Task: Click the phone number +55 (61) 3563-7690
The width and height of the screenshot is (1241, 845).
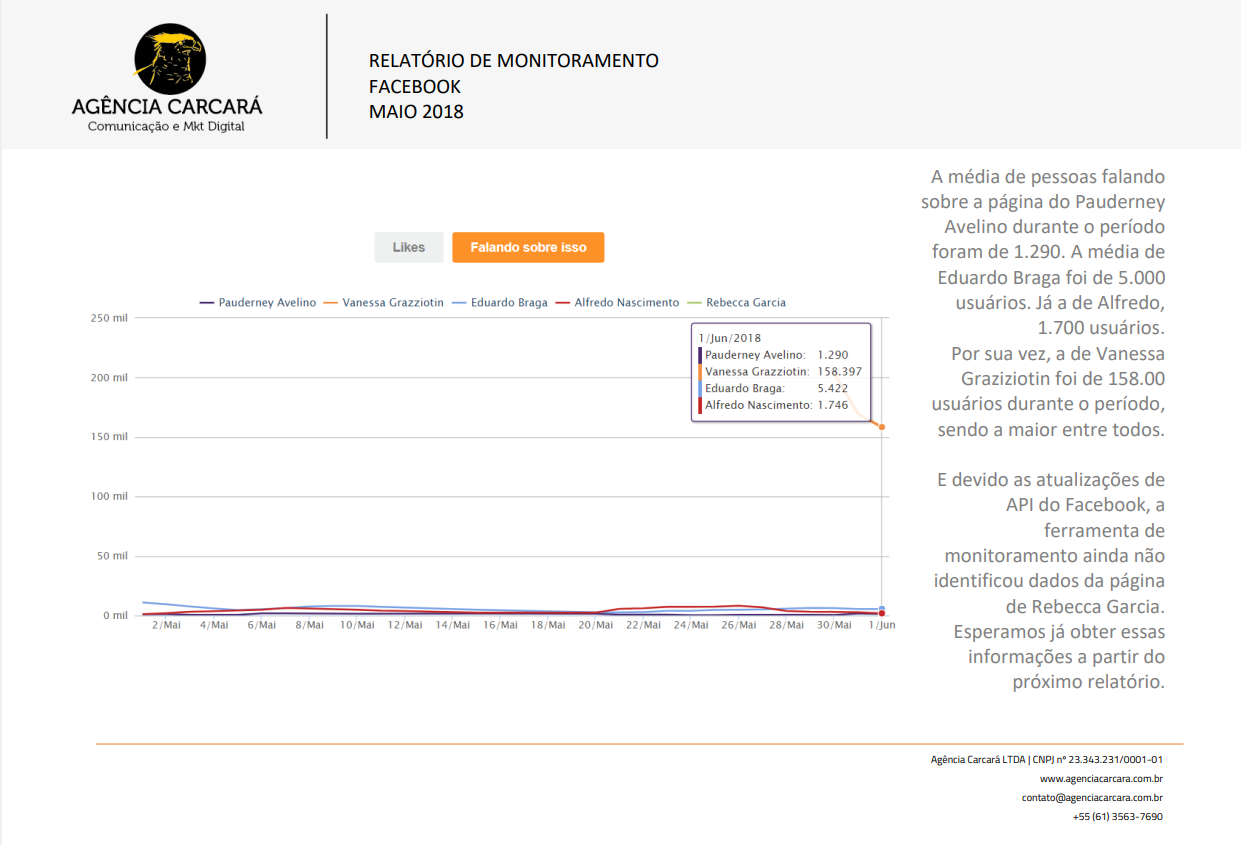Action: click(x=1117, y=816)
